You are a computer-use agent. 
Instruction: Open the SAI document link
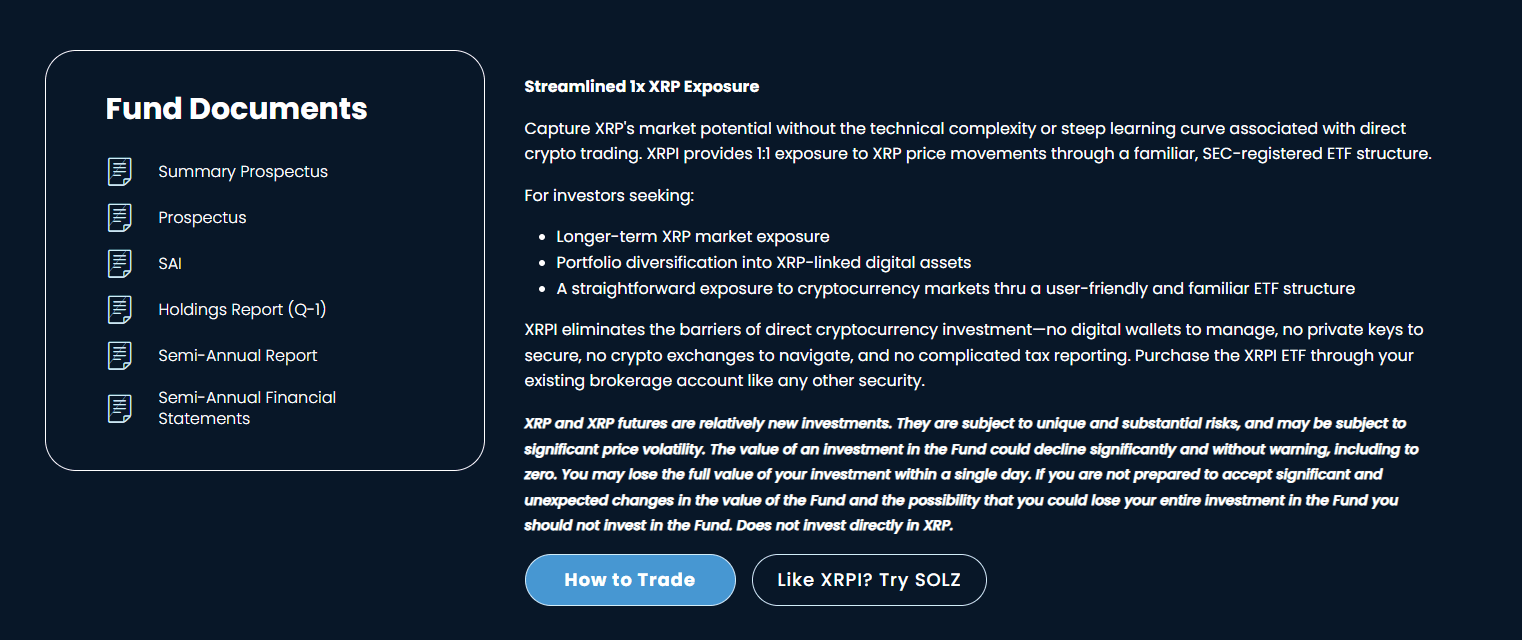pos(169,263)
